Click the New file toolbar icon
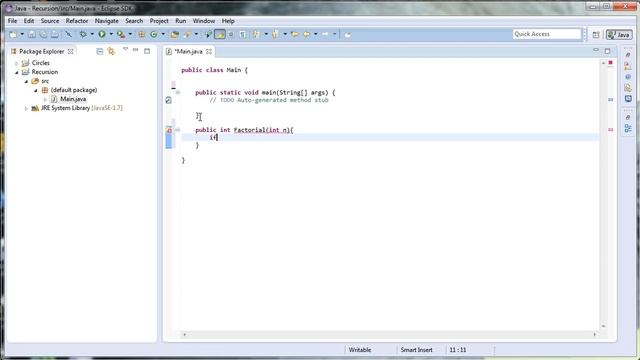 pyautogui.click(x=13, y=35)
